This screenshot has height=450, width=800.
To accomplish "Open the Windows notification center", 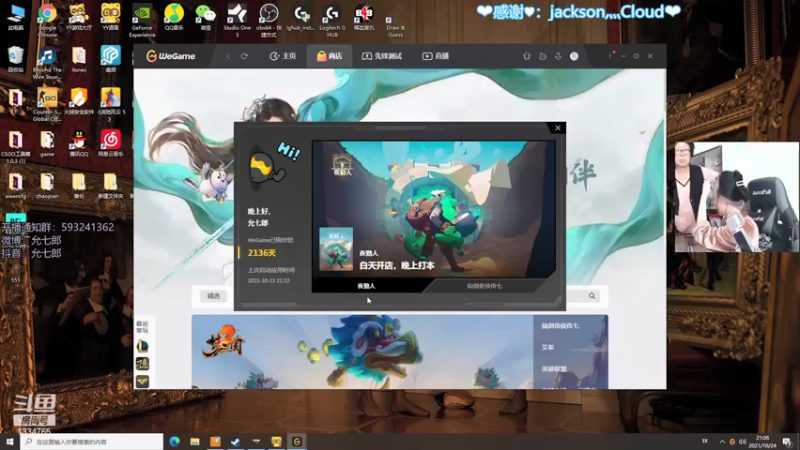I will pyautogui.click(x=787, y=442).
